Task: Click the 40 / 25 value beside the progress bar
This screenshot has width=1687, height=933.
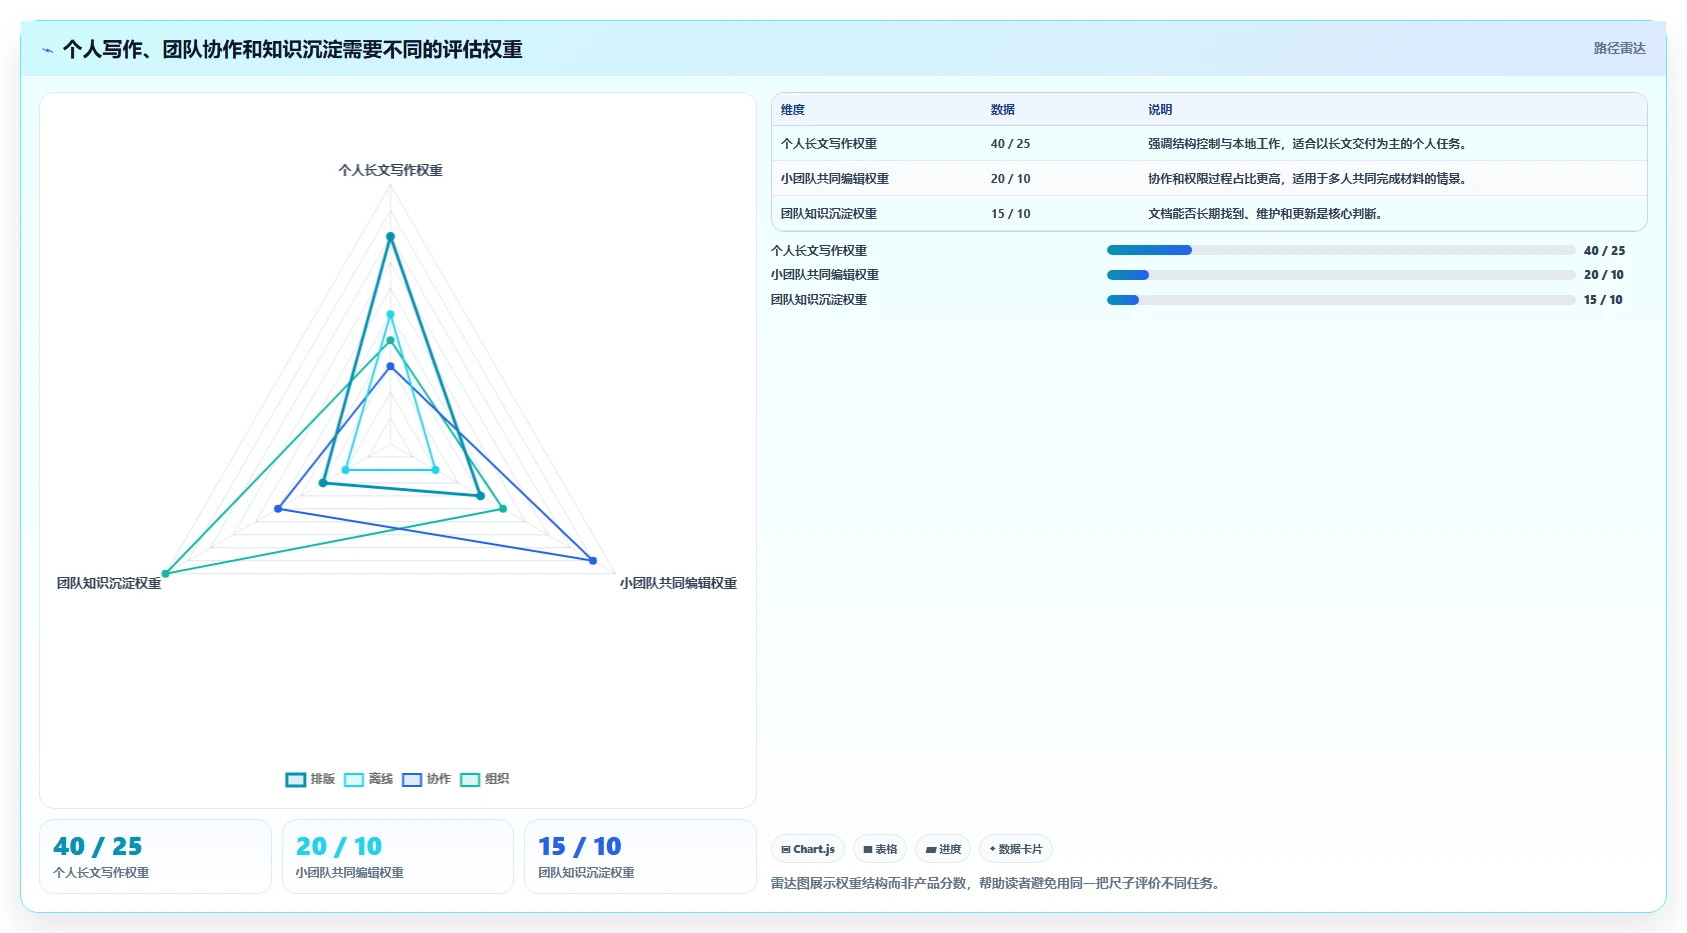Action: [1604, 251]
